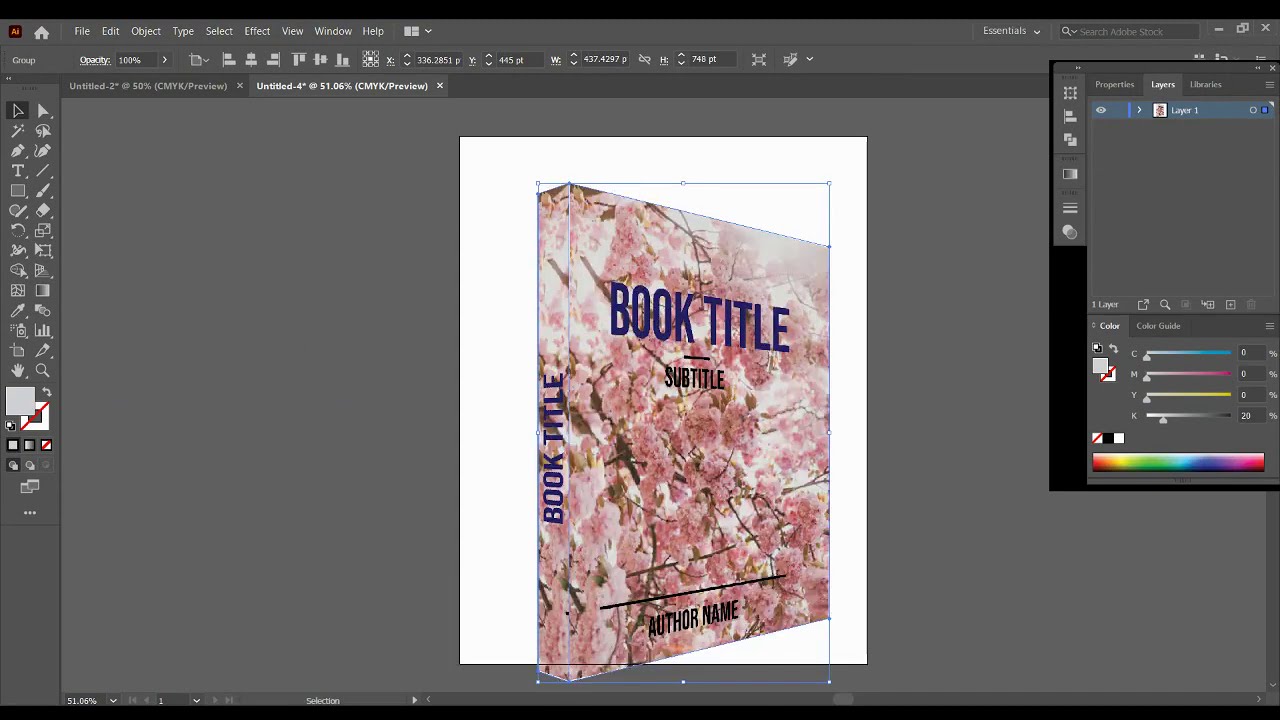Open the Essentials workspace dropdown
This screenshot has height=720, width=1280.
pyautogui.click(x=1012, y=31)
